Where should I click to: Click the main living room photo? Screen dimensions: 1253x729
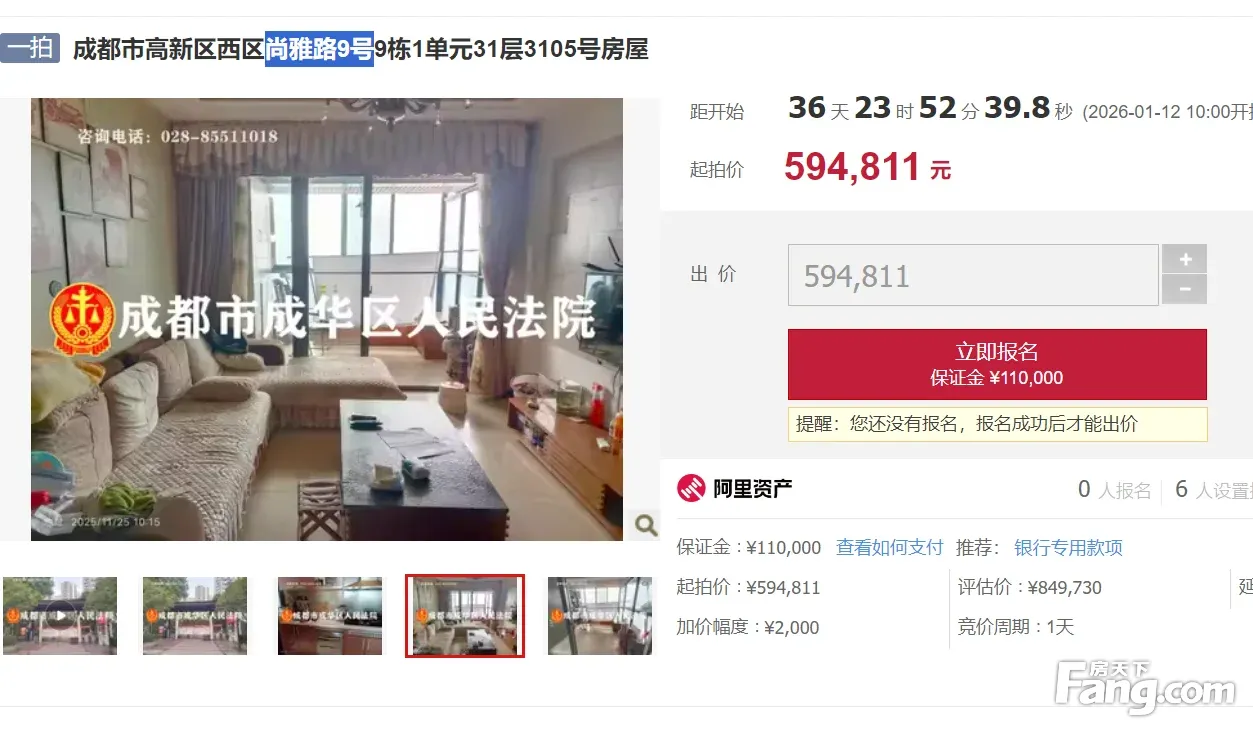tap(327, 319)
